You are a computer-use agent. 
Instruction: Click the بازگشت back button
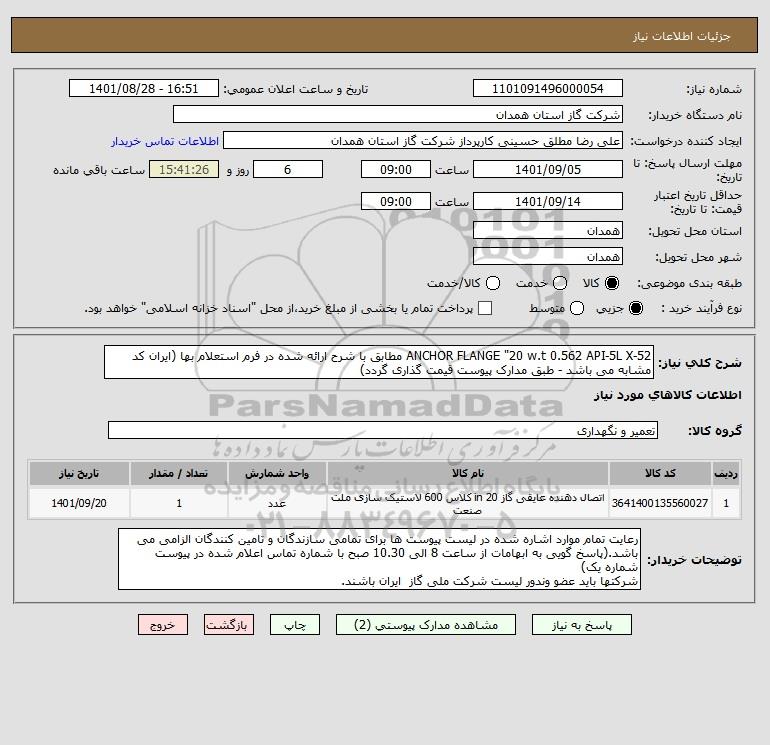(229, 625)
